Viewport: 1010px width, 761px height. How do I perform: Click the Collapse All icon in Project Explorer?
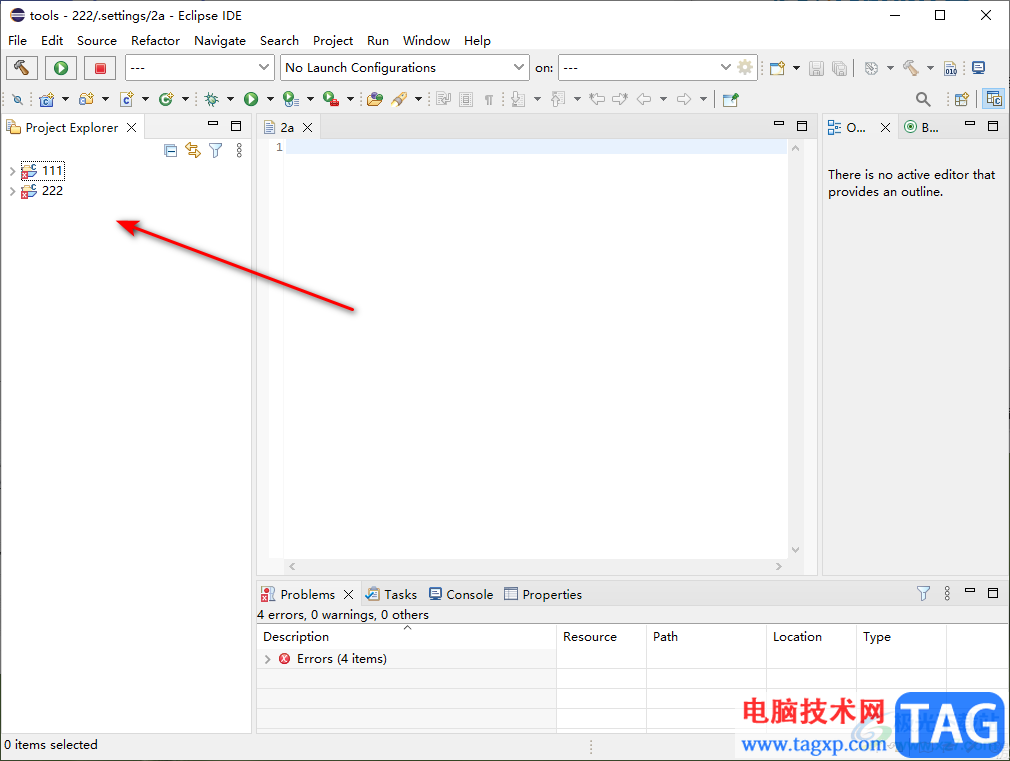tap(170, 151)
